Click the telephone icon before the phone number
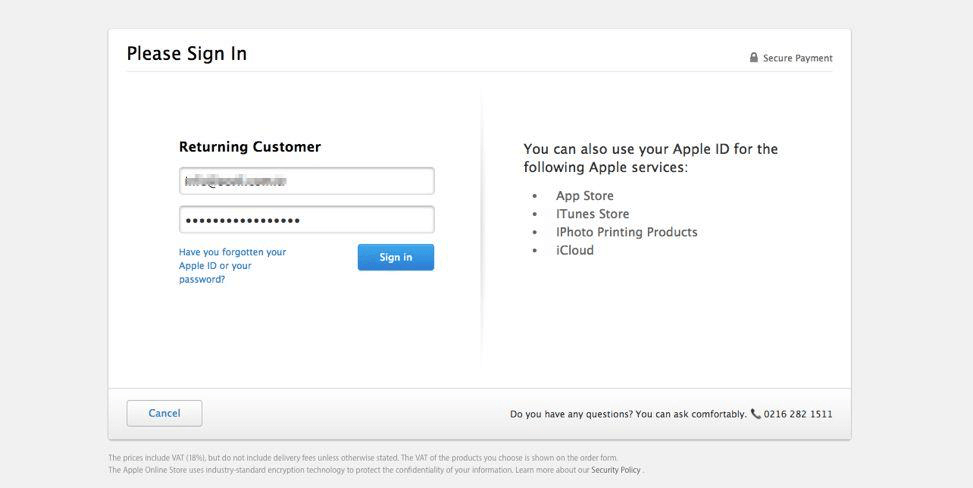The image size is (973, 488). coord(755,413)
